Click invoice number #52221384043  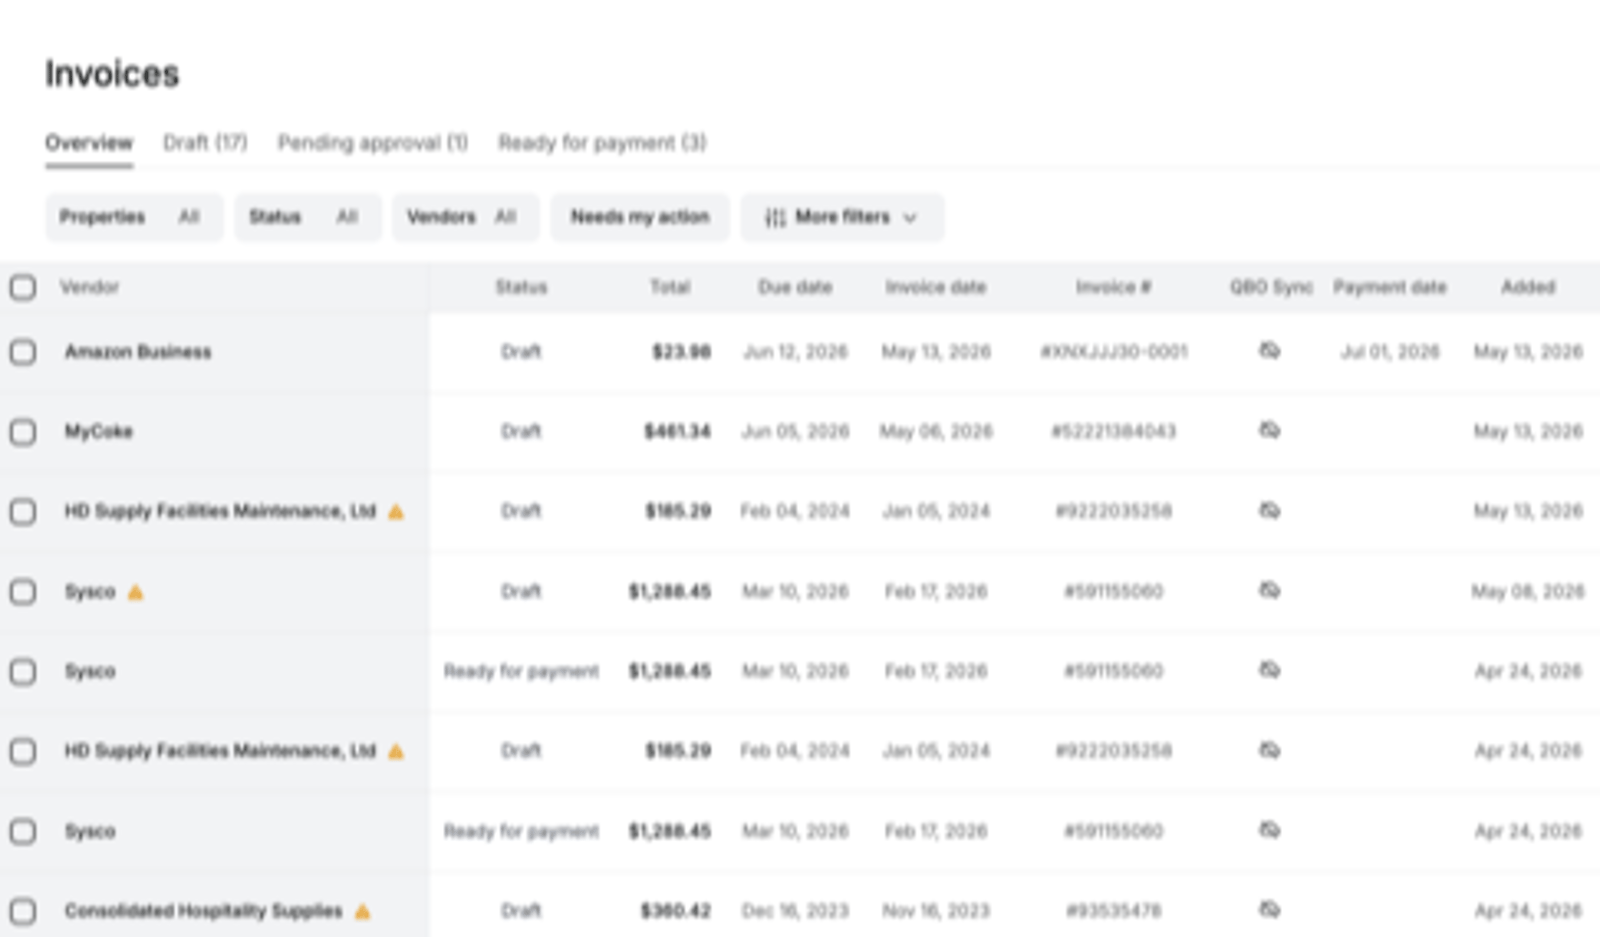click(1114, 432)
